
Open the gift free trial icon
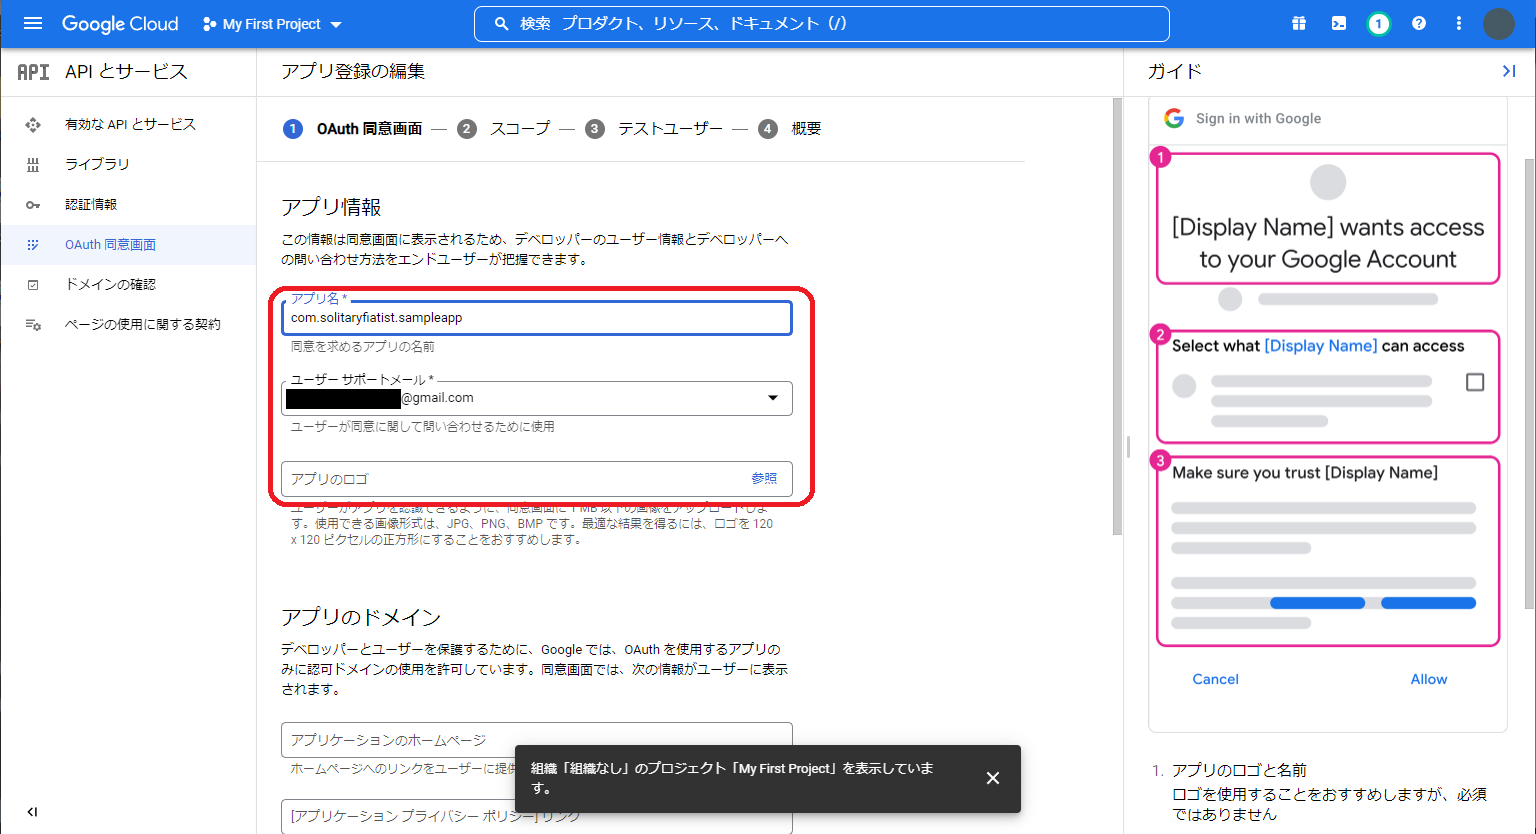[1299, 24]
